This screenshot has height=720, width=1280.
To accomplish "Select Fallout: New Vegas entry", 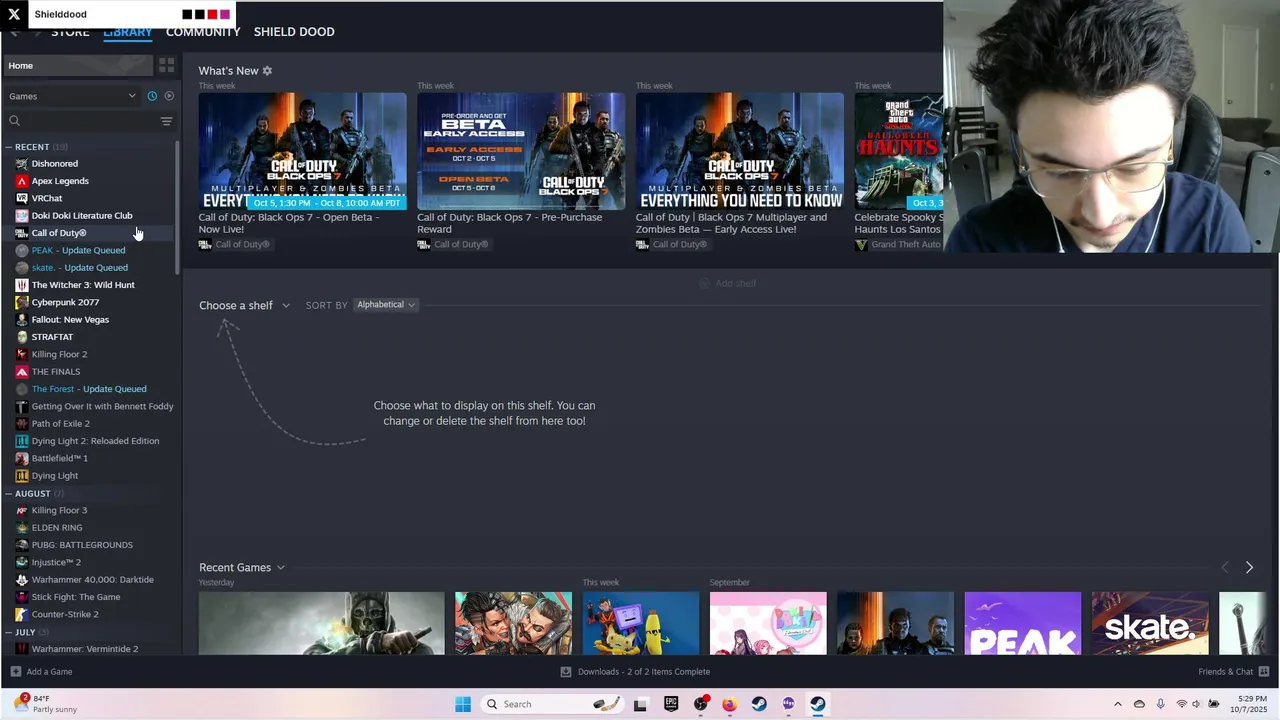I will pos(70,320).
